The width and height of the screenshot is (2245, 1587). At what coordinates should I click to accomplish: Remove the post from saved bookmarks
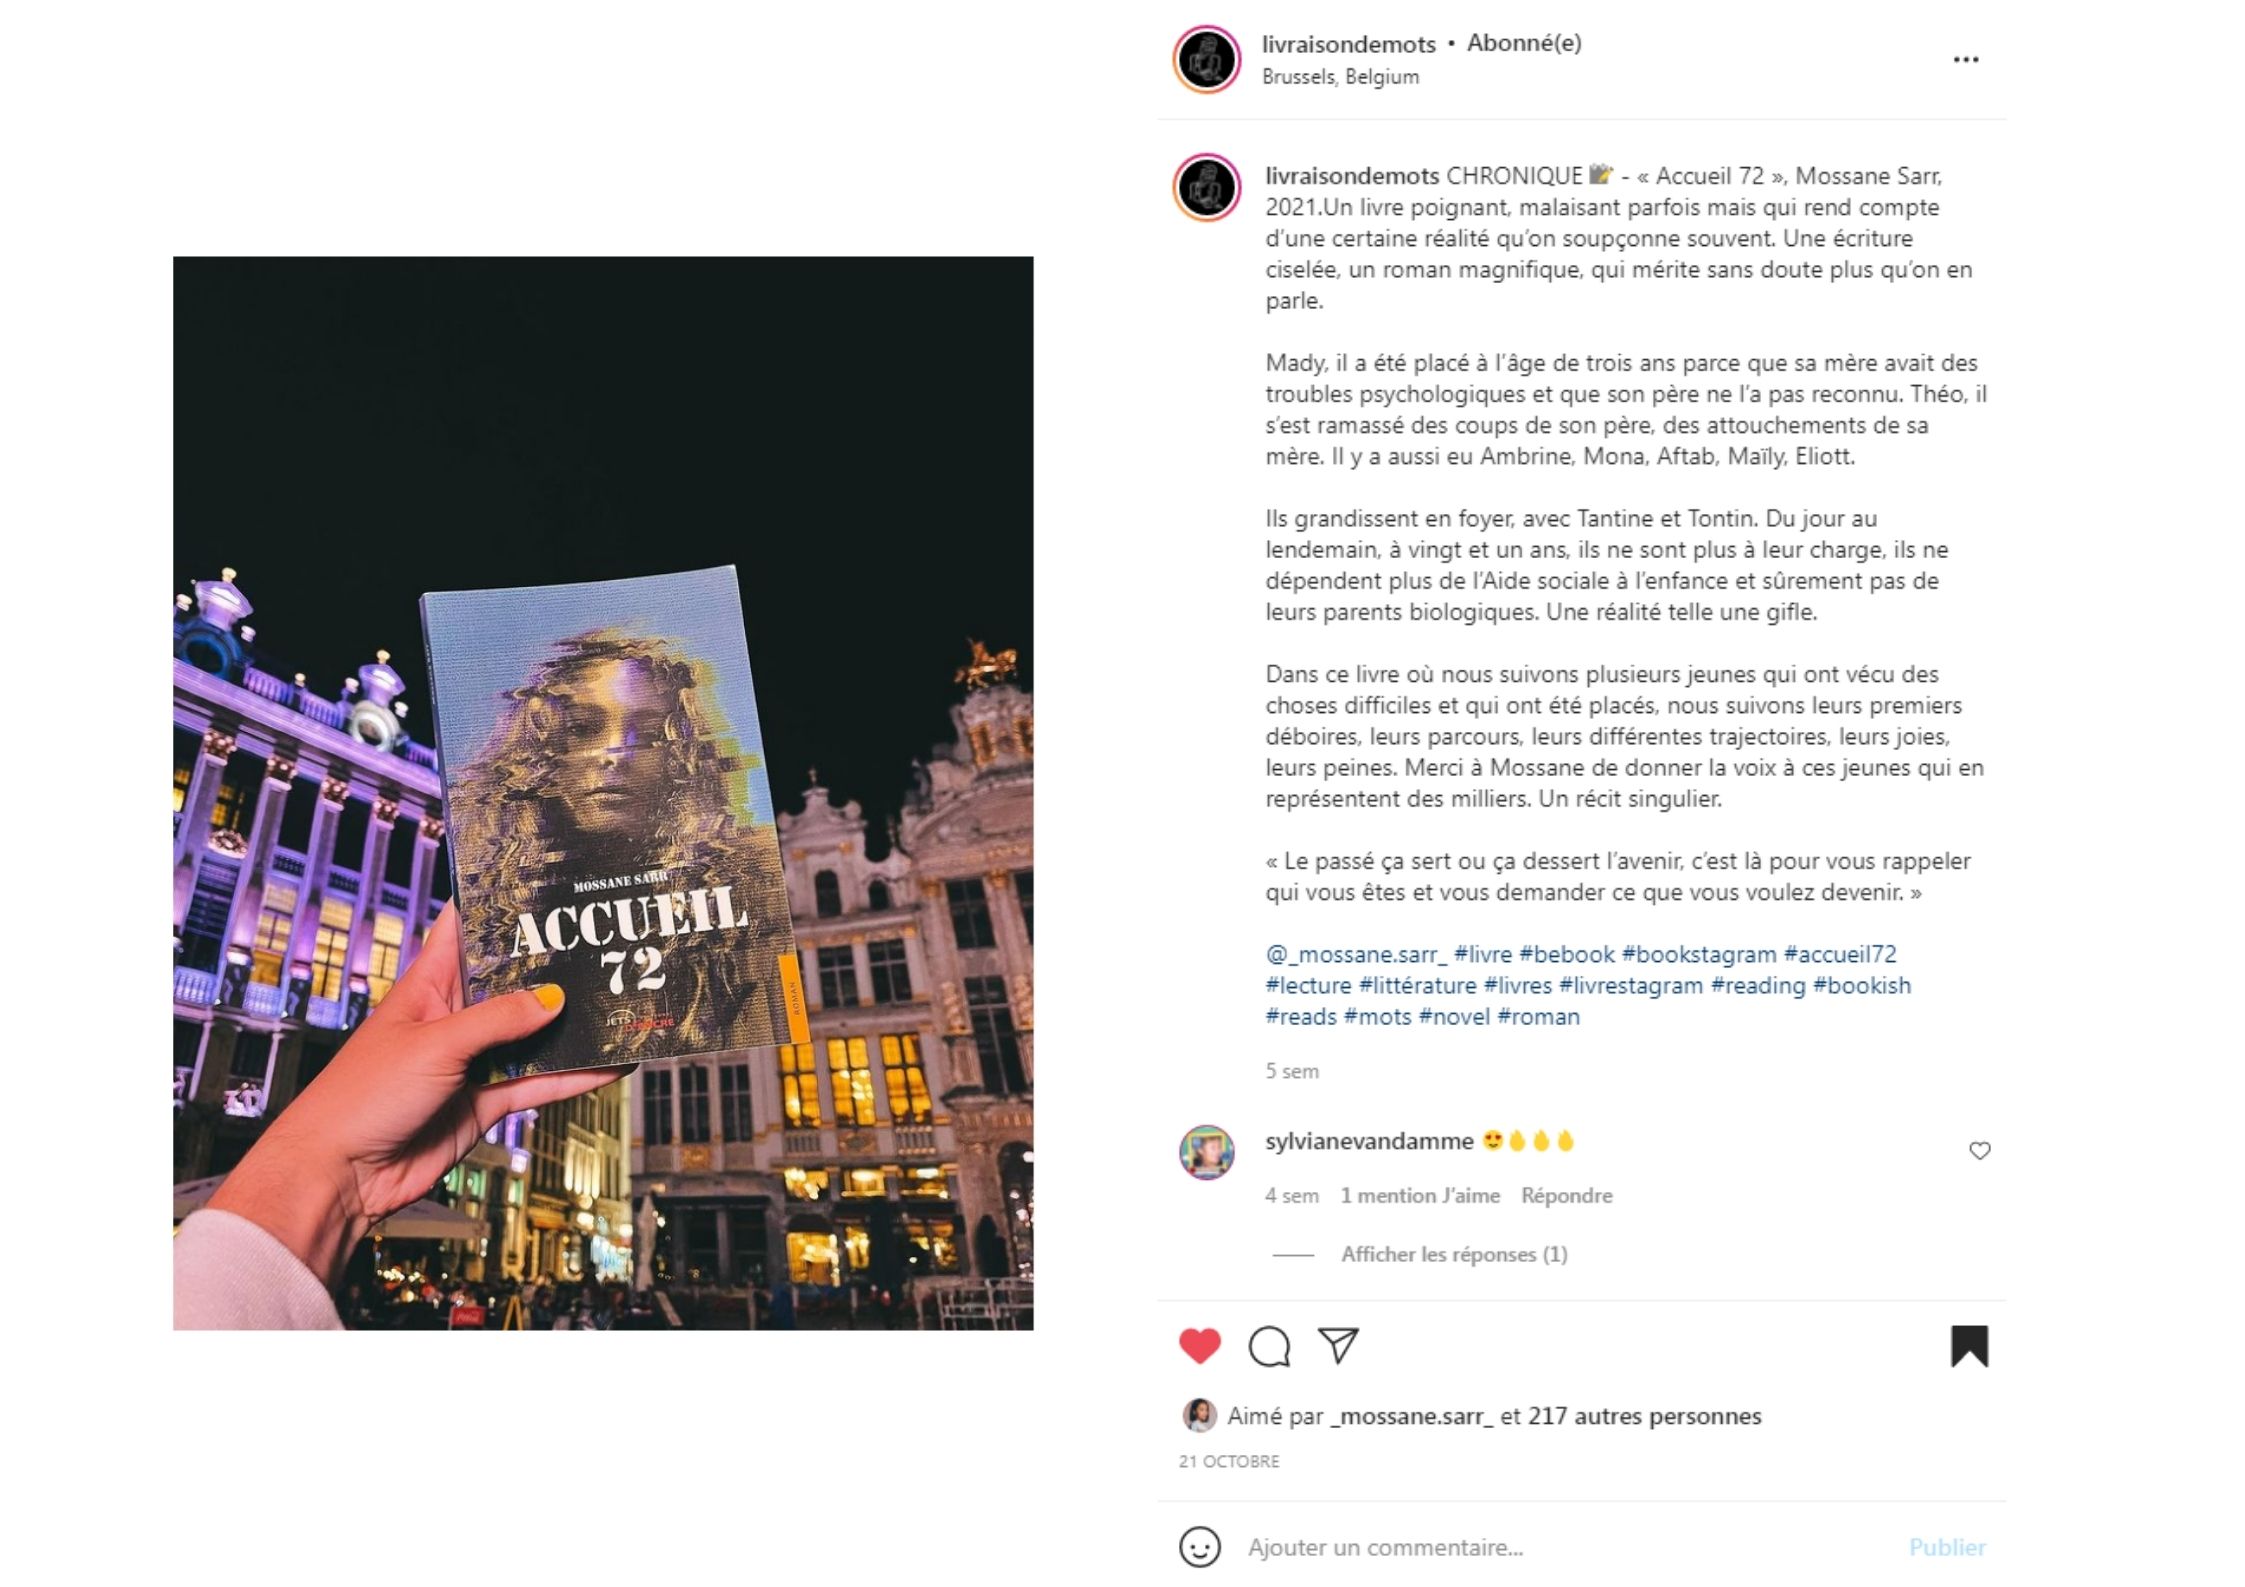1969,1346
